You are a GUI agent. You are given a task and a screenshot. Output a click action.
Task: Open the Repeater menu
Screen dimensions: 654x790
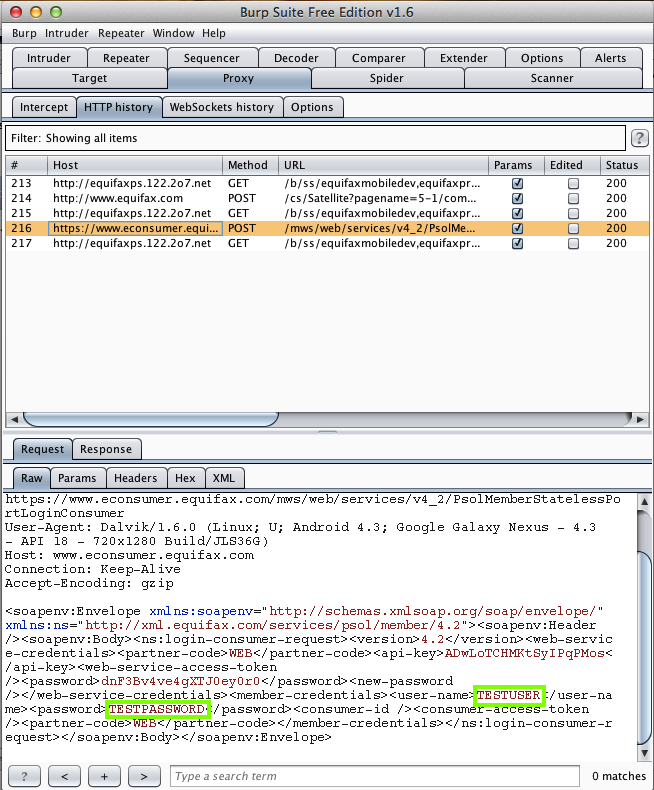[121, 33]
